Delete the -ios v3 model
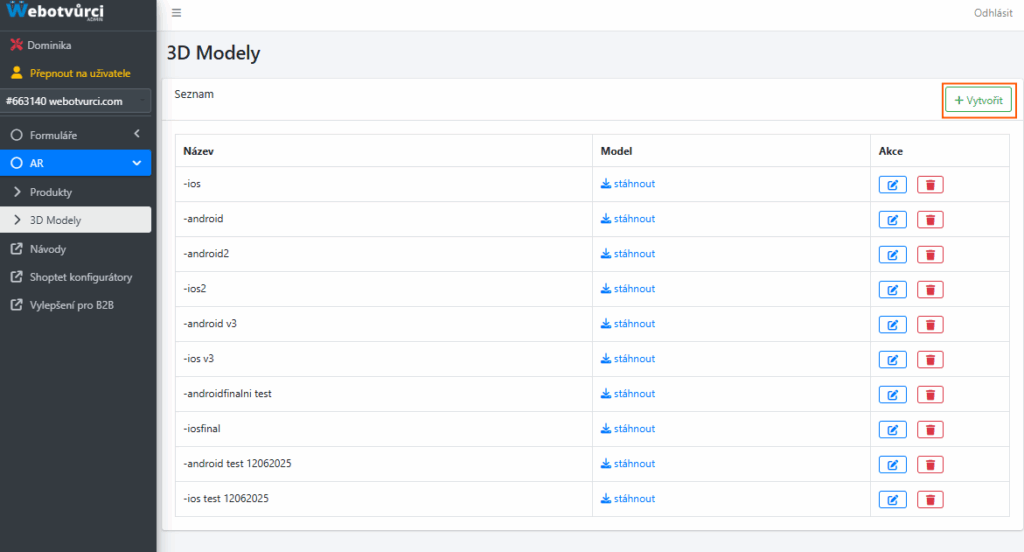The image size is (1024, 552). pos(930,359)
